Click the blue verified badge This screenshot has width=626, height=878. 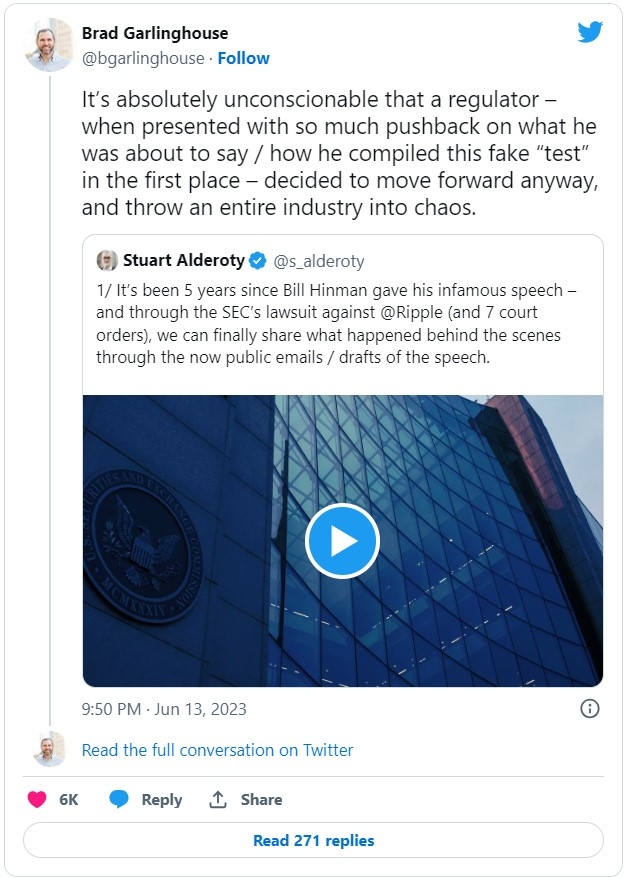pos(257,260)
